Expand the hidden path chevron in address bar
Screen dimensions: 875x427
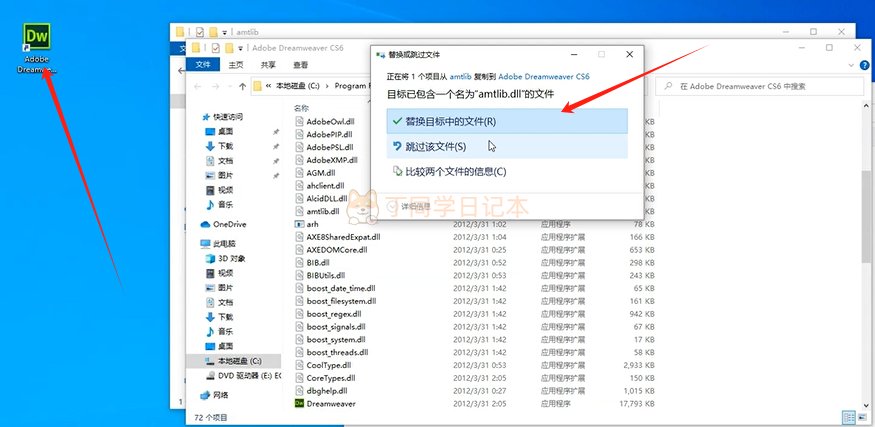(x=269, y=87)
